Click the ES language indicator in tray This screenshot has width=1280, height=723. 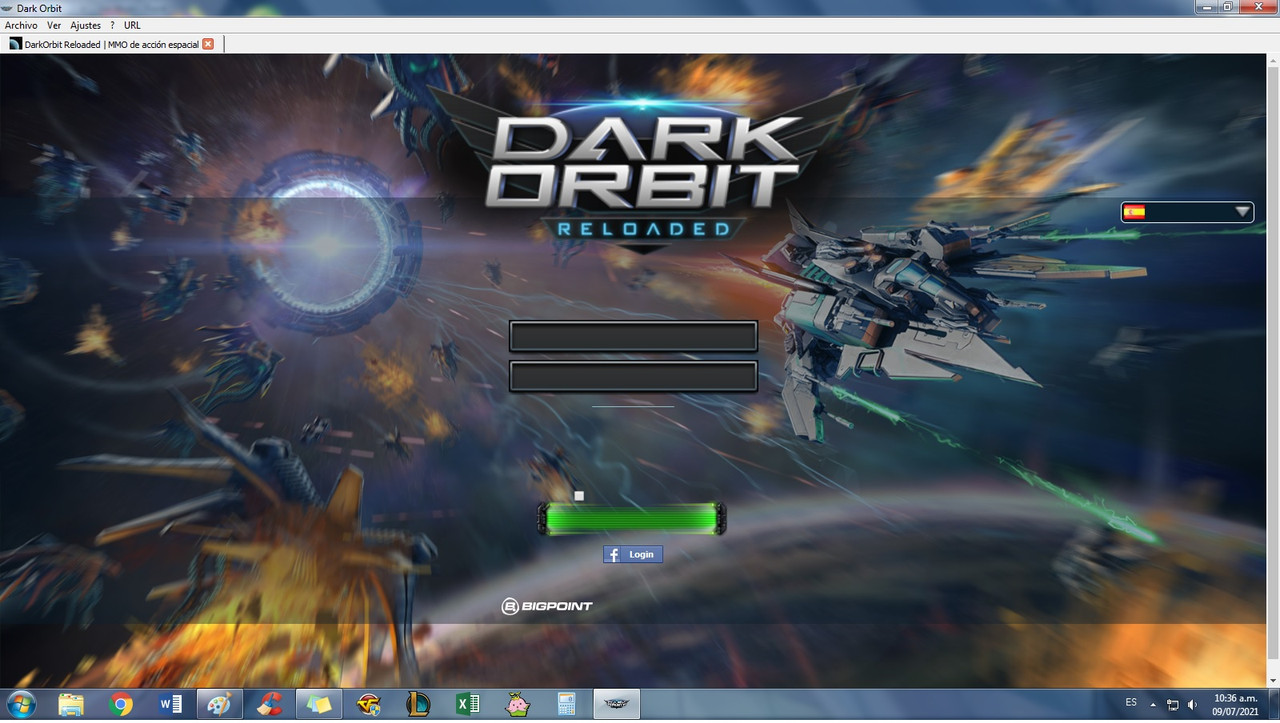point(1131,703)
